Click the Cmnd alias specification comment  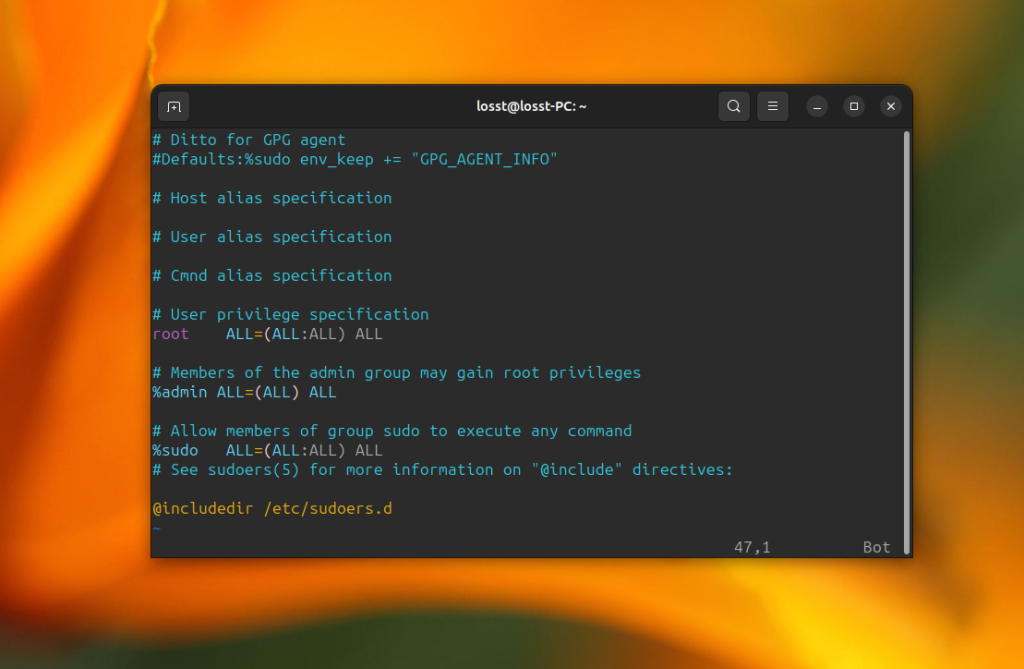click(x=272, y=276)
